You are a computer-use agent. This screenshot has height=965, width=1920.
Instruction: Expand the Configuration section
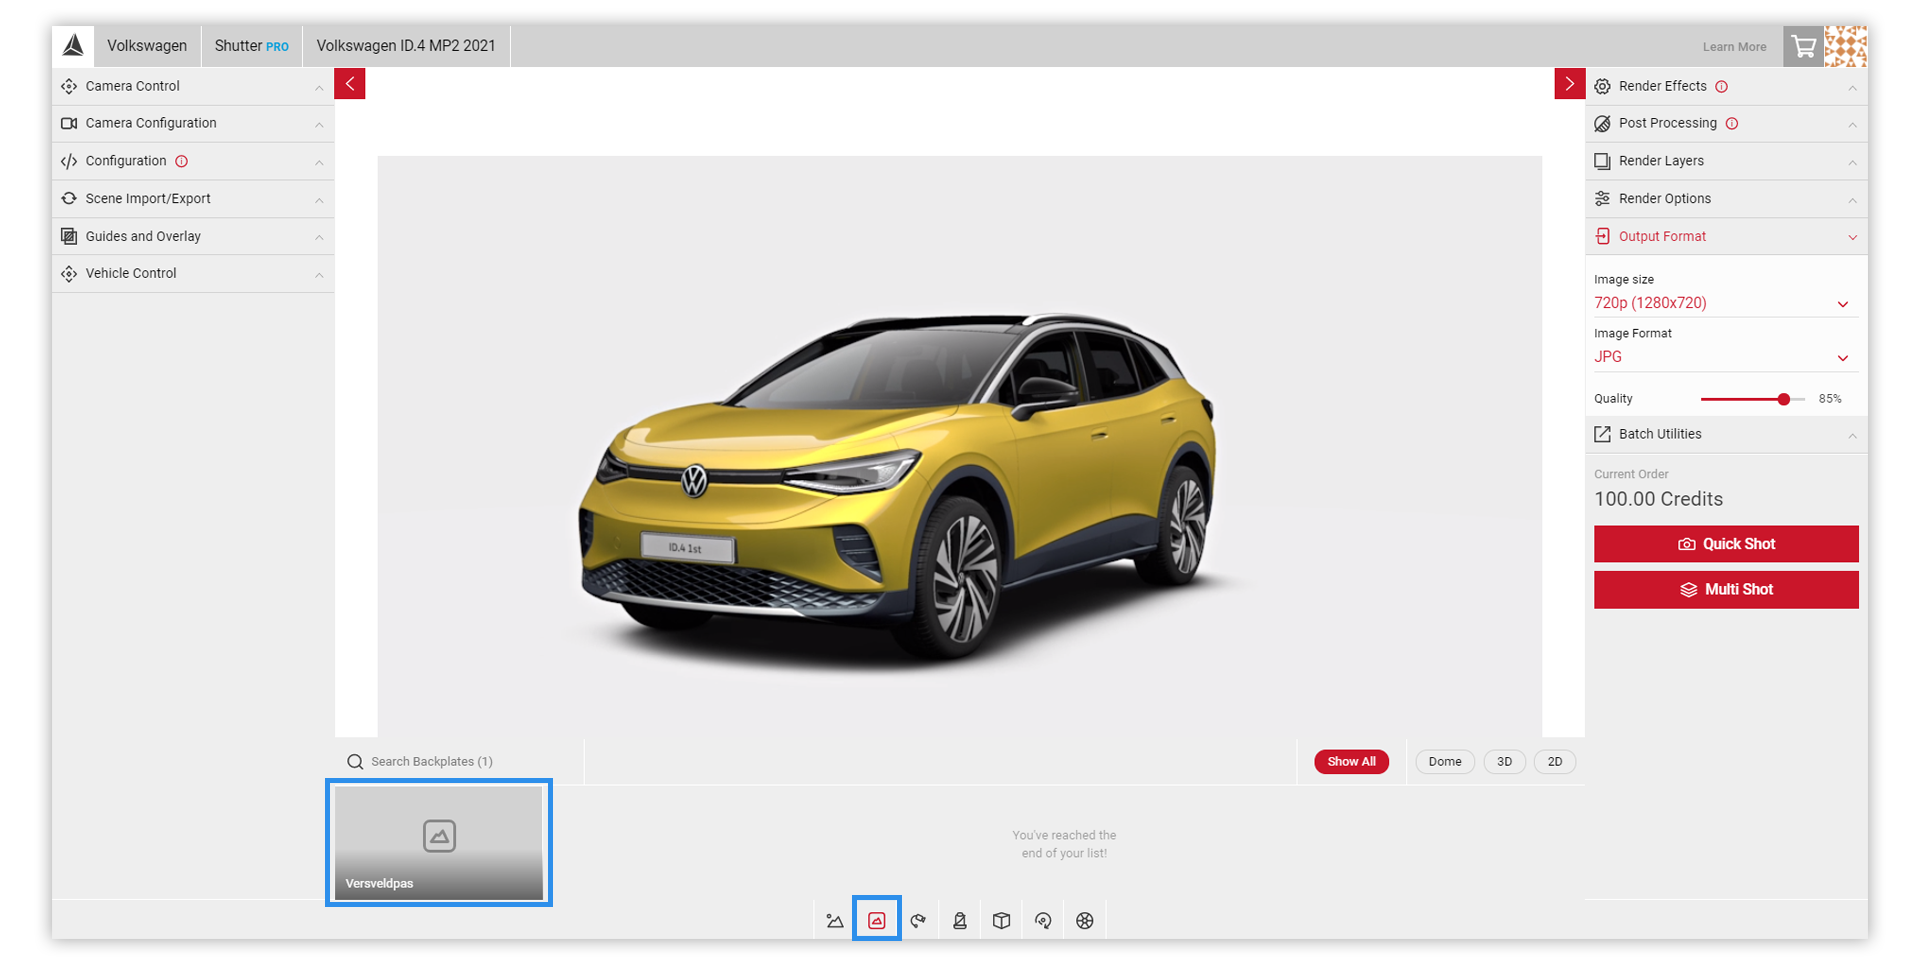click(193, 161)
